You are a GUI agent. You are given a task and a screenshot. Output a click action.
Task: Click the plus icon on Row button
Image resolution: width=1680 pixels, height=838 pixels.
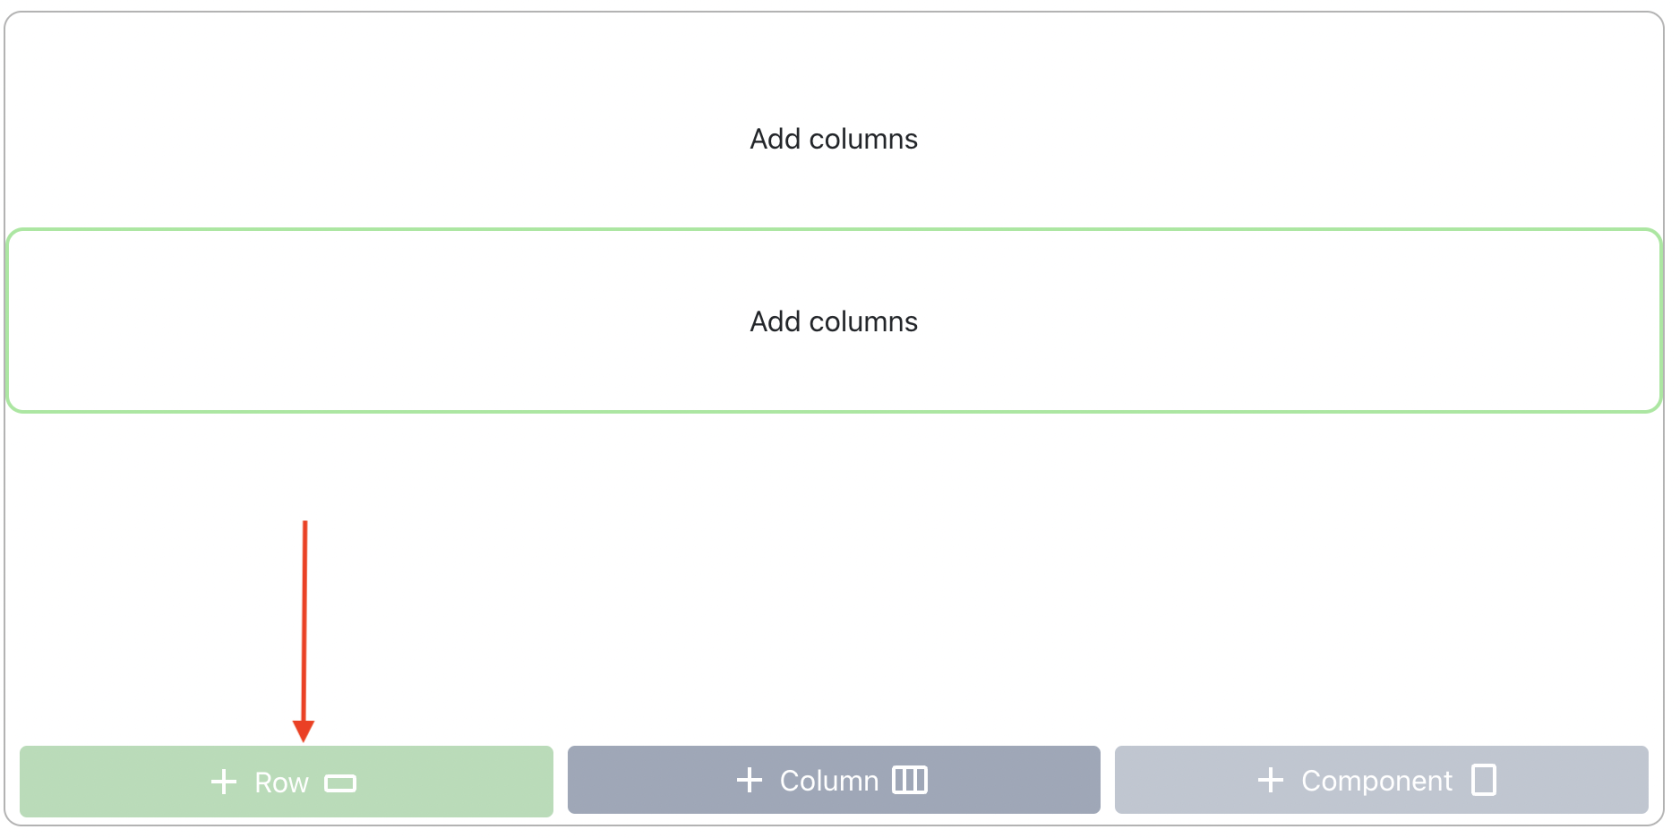coord(224,782)
